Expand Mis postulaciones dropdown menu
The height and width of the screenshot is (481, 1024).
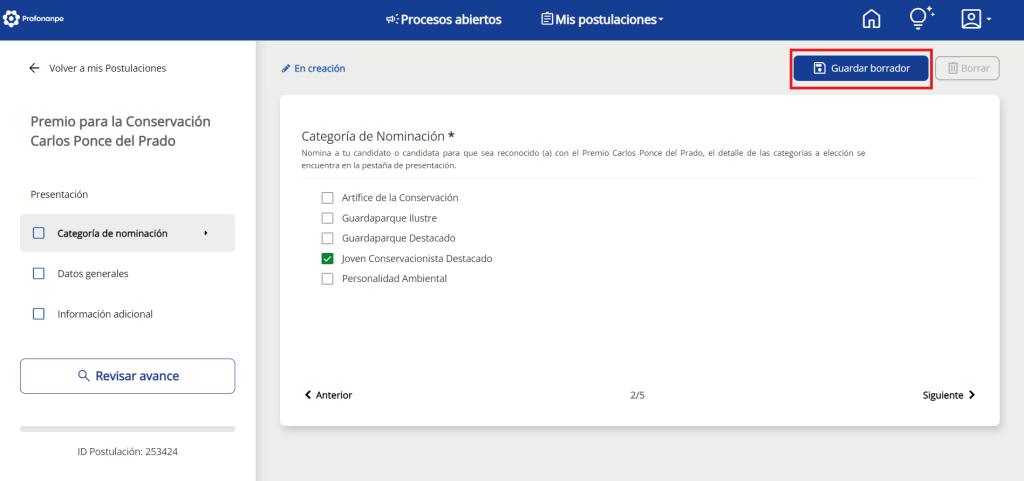pyautogui.click(x=602, y=20)
